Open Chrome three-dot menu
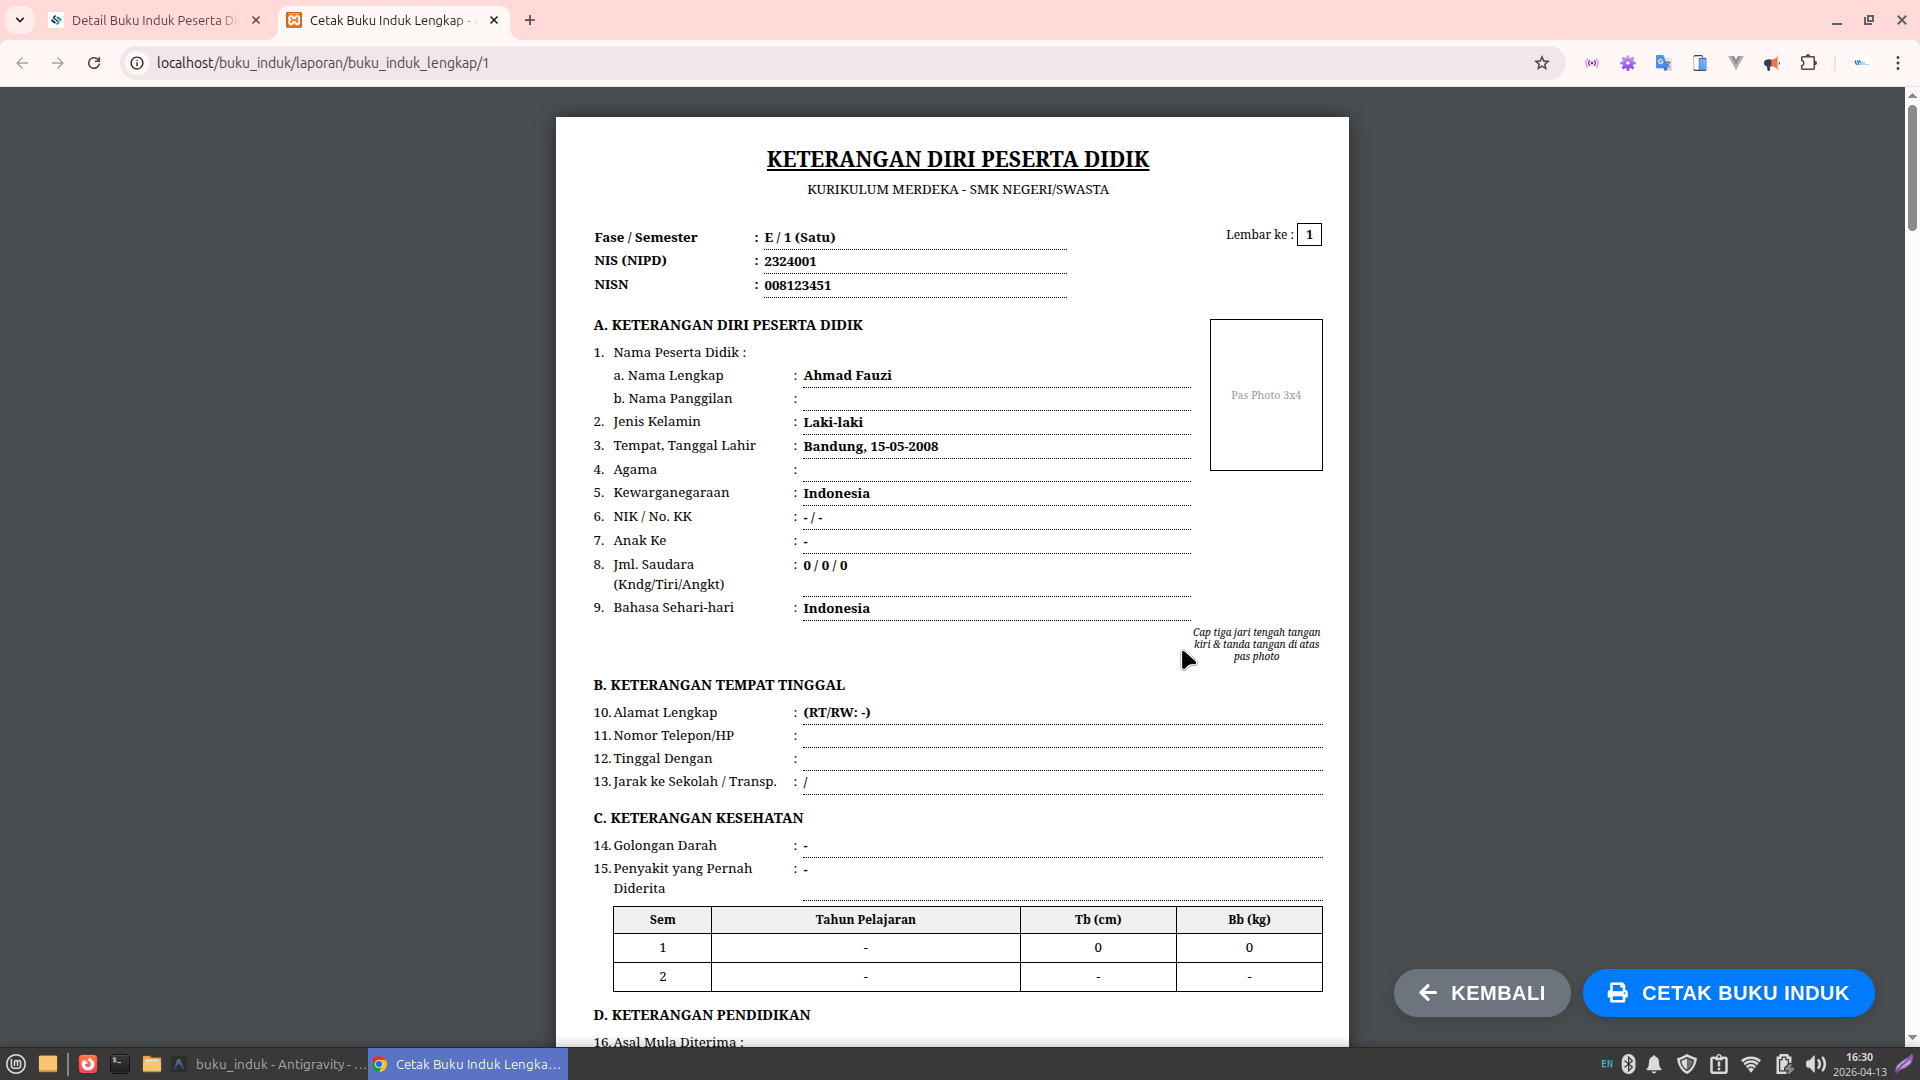The width and height of the screenshot is (1920, 1080). pos(1897,63)
